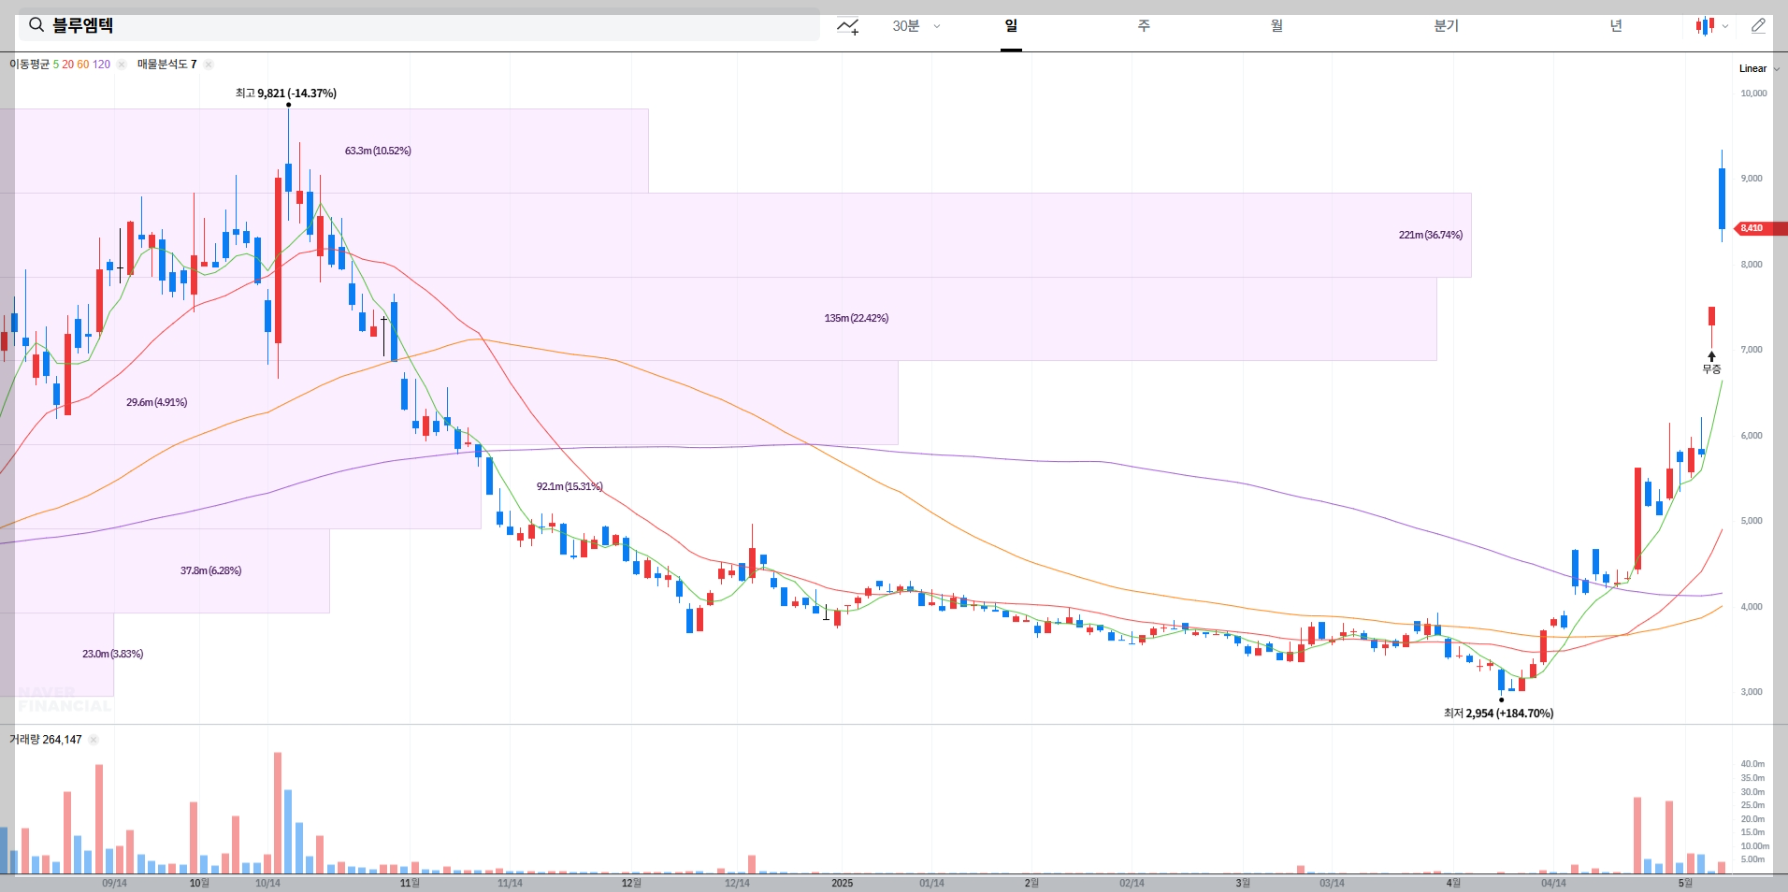Click the 04/14 date axis label

coord(1552,883)
